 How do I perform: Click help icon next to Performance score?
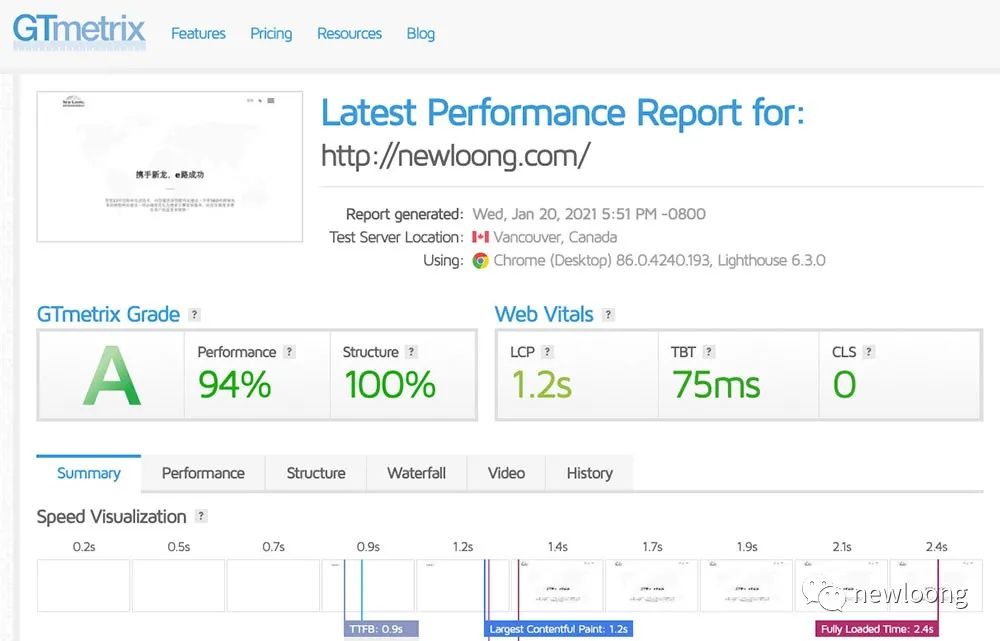click(x=289, y=352)
